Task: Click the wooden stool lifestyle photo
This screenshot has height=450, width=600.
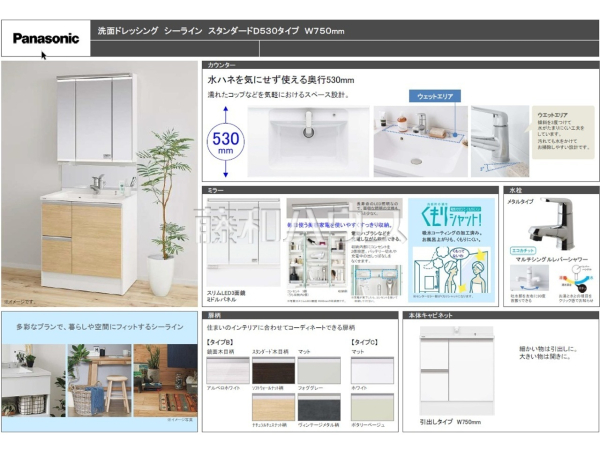Action: coord(99,380)
